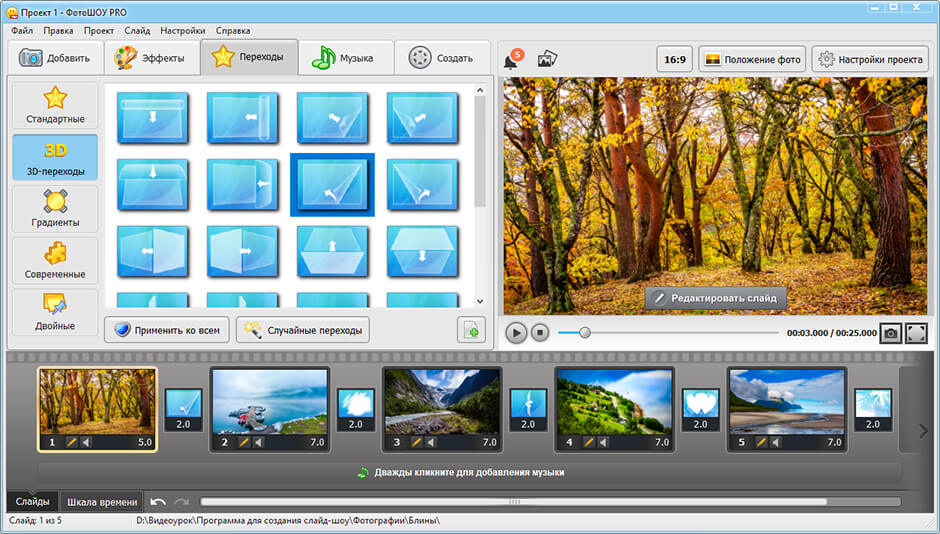Click the horizontal timeline scrollbar at the bottom
Screen dimensions: 940x534
point(513,502)
